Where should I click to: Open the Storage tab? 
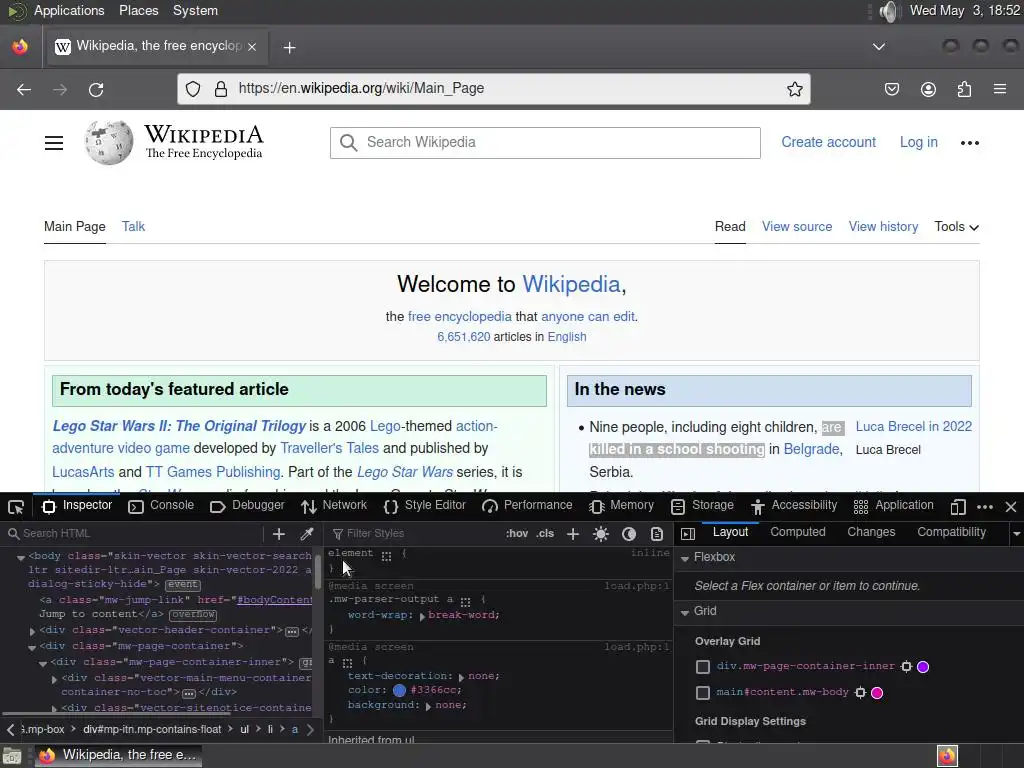[x=703, y=505]
